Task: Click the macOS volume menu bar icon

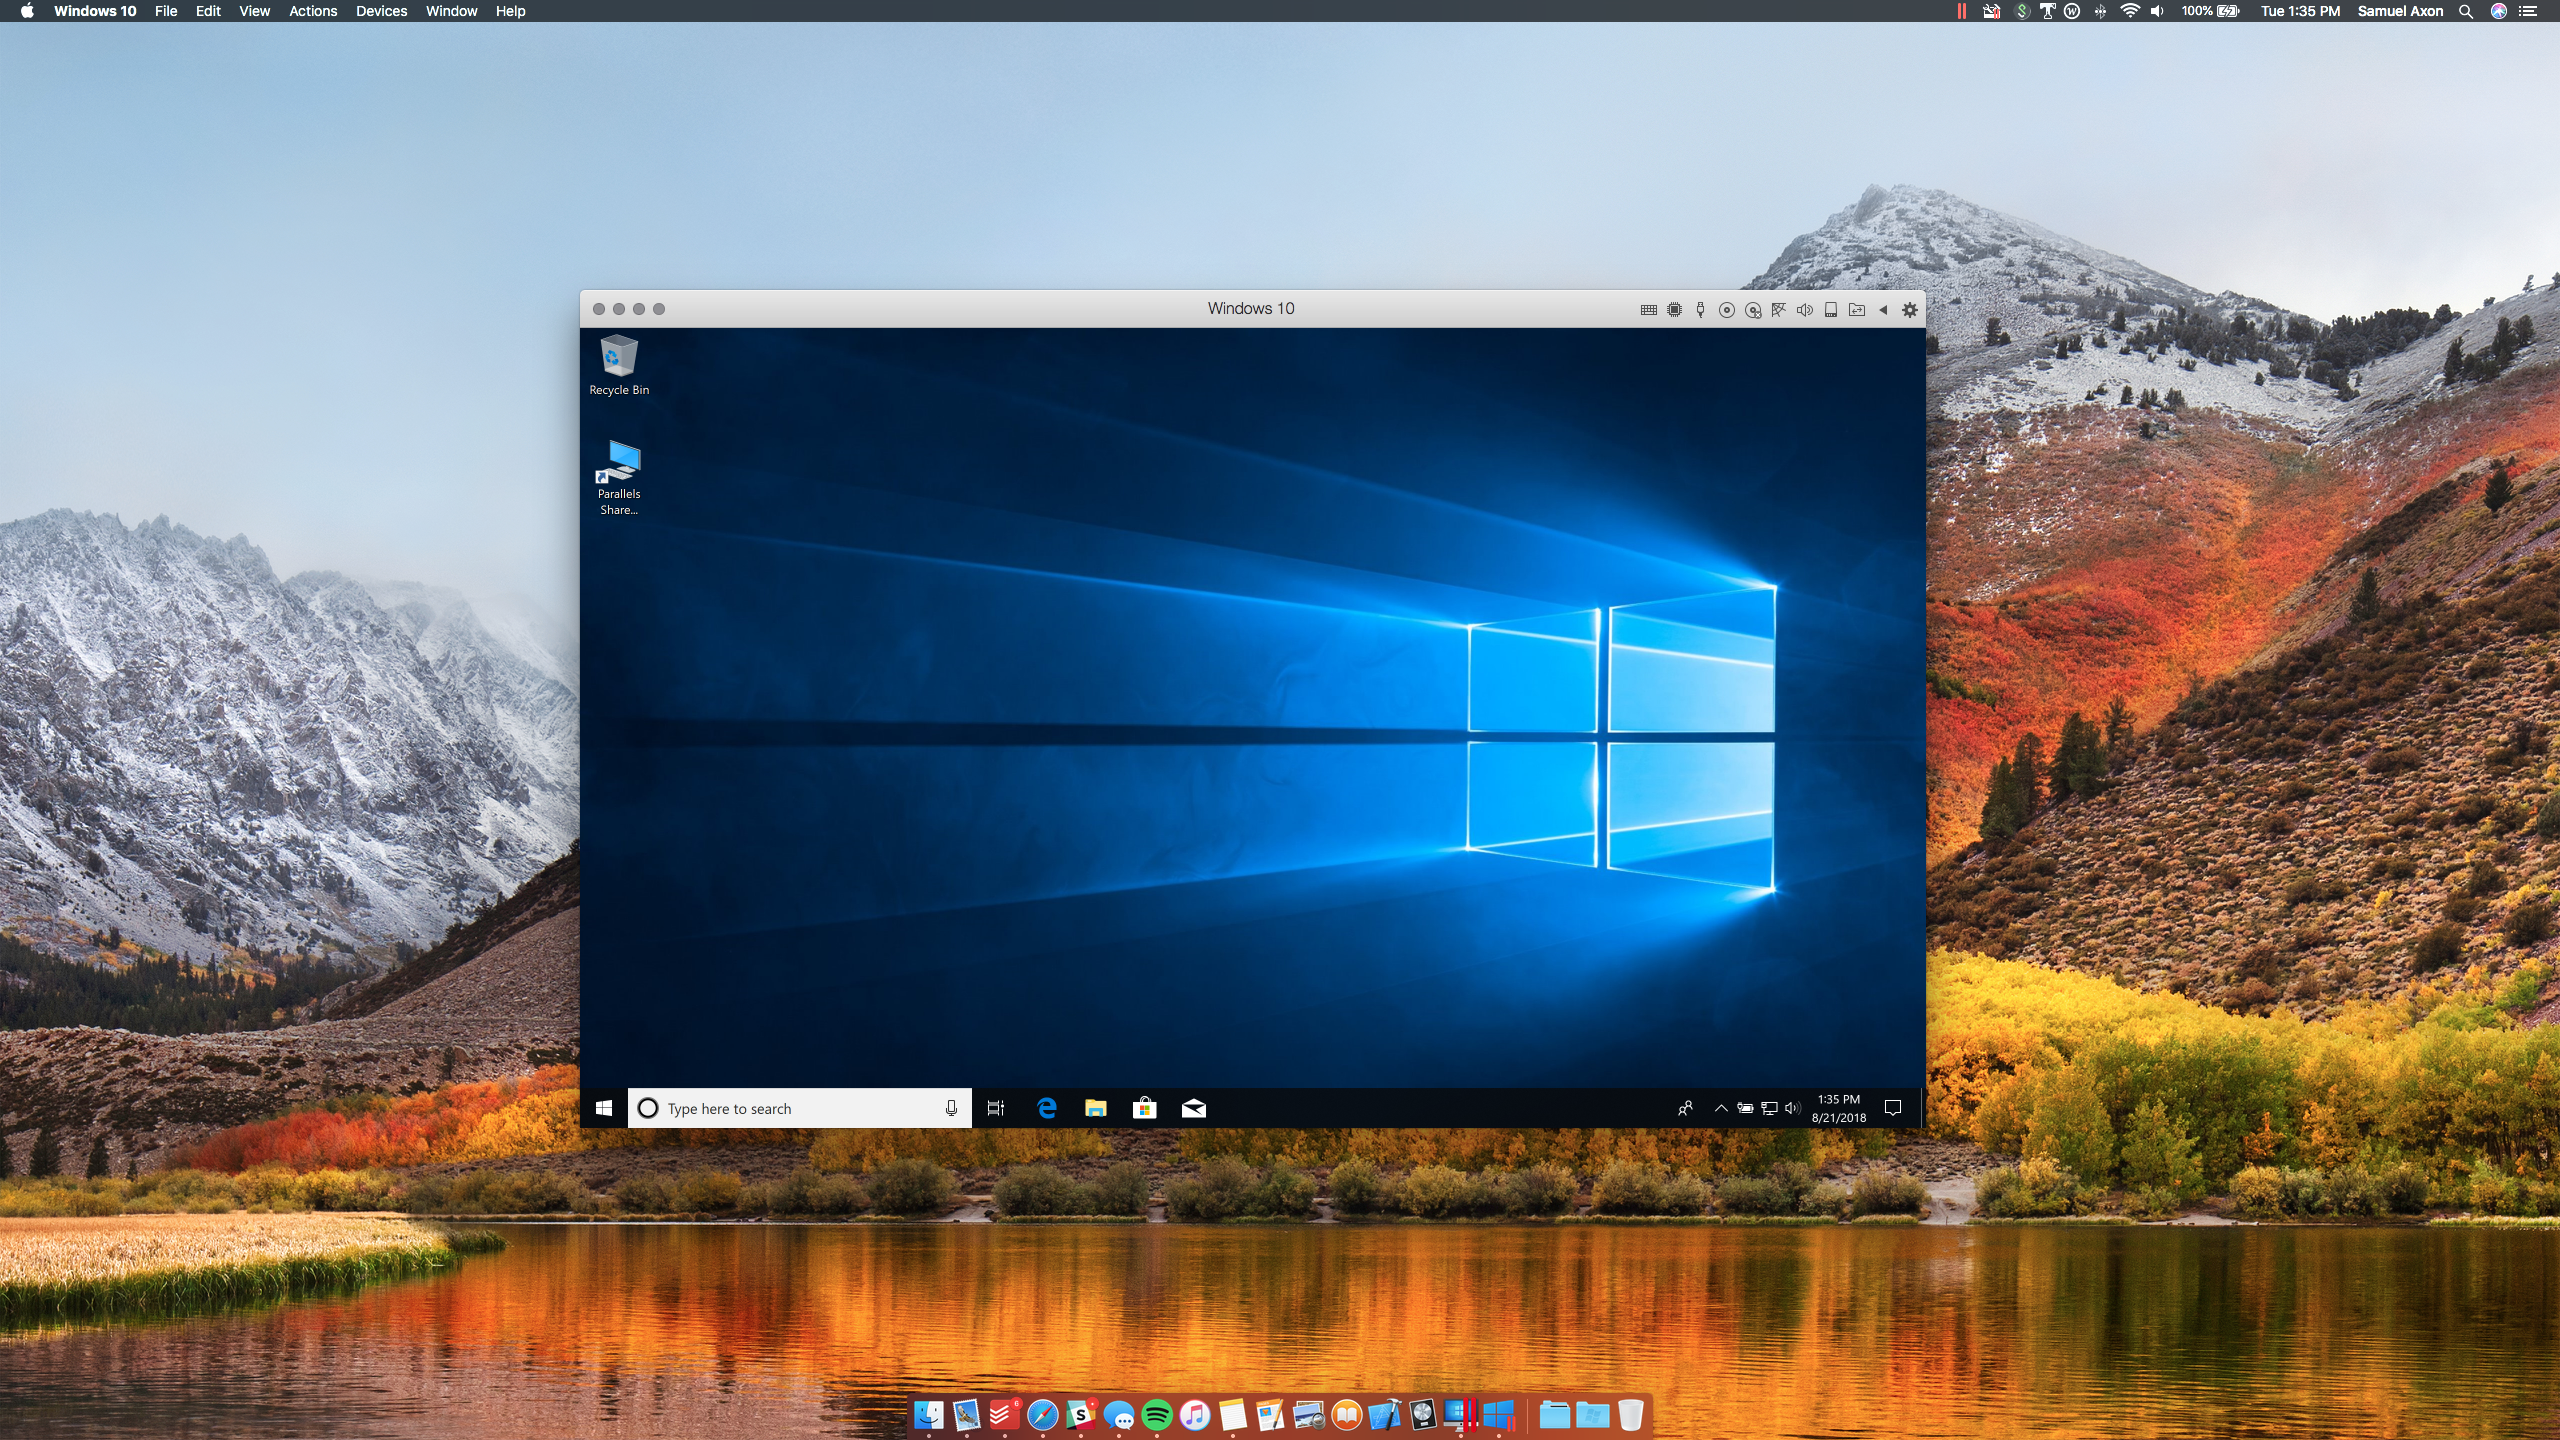Action: tap(2157, 11)
